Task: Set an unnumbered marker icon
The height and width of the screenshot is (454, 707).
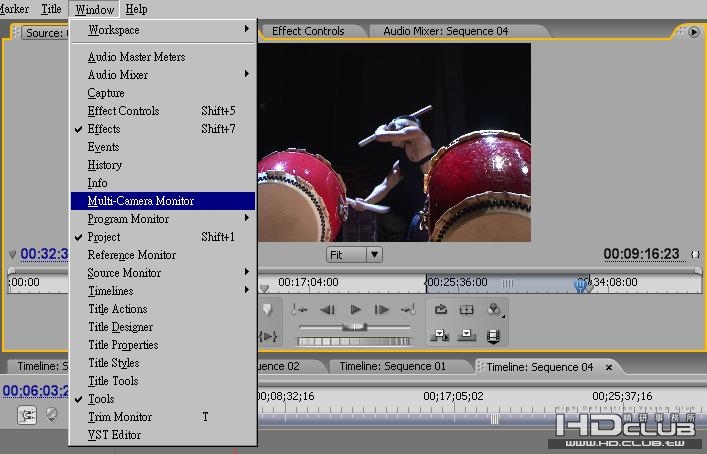Action: 267,310
